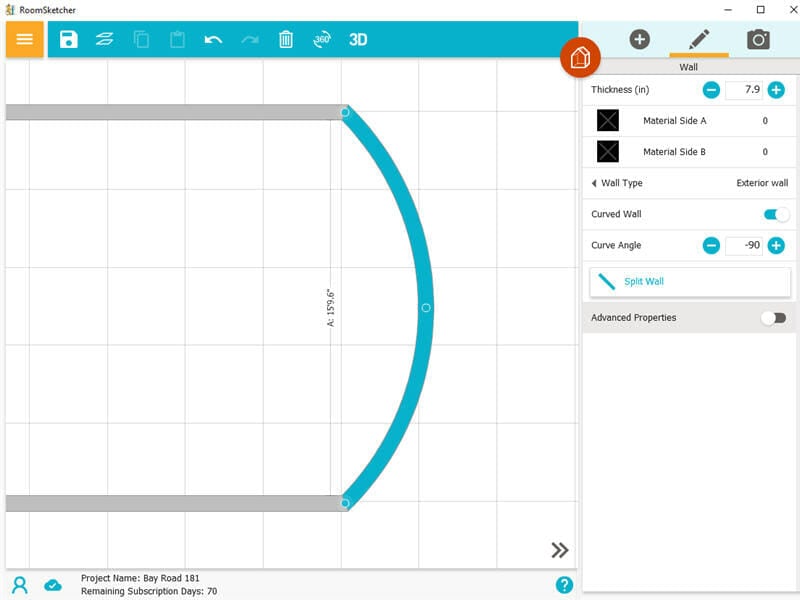The image size is (800, 600).
Task: Open Material Side A swatch
Action: tap(608, 120)
